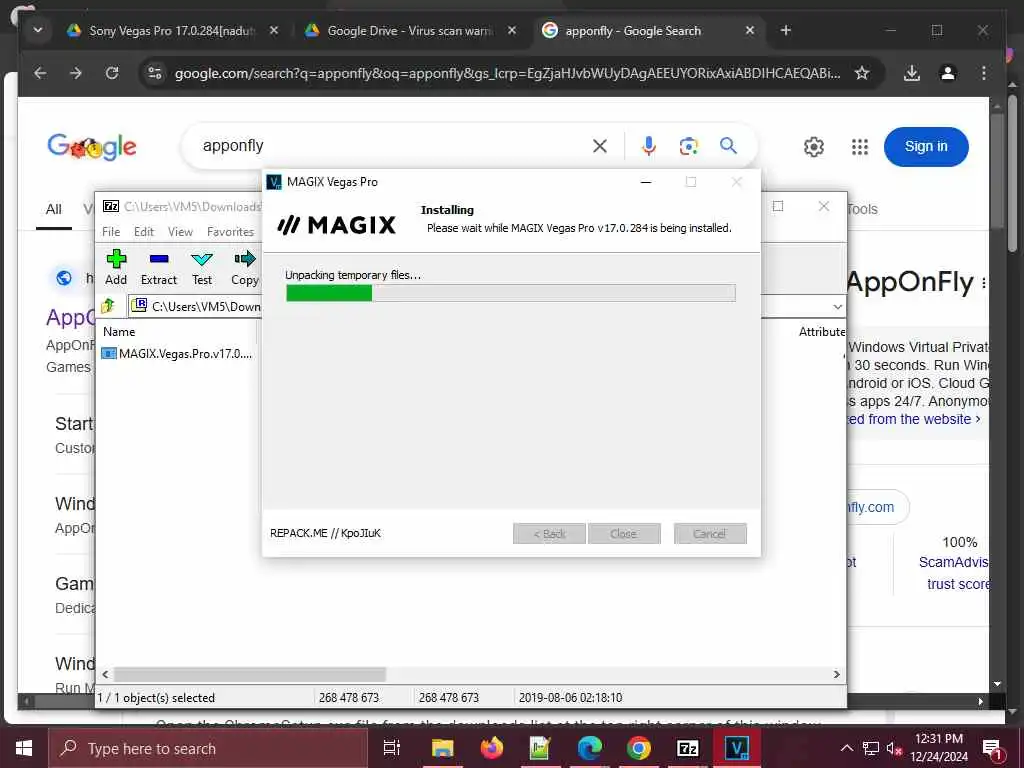Search by image with Google Lens icon

pyautogui.click(x=688, y=146)
